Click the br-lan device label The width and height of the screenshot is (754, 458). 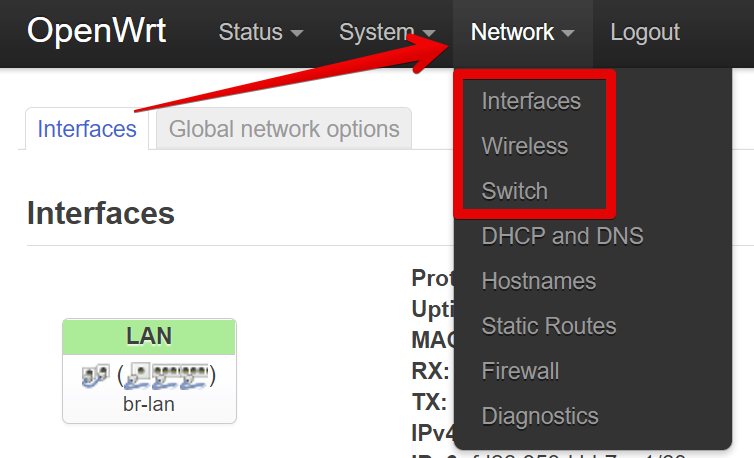tap(149, 404)
